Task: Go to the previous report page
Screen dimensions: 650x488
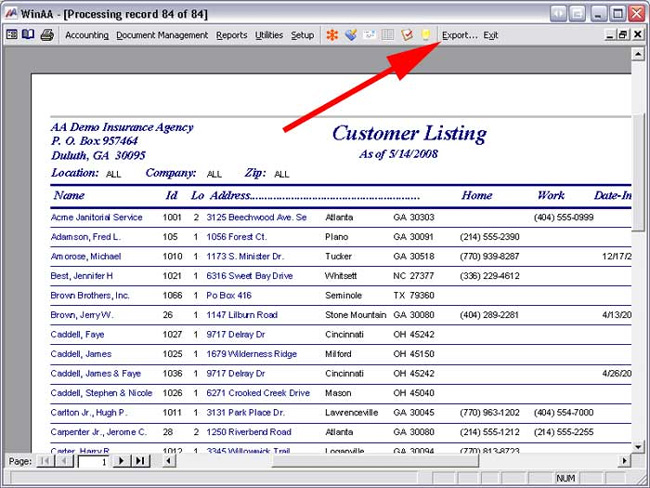Action: [64, 461]
